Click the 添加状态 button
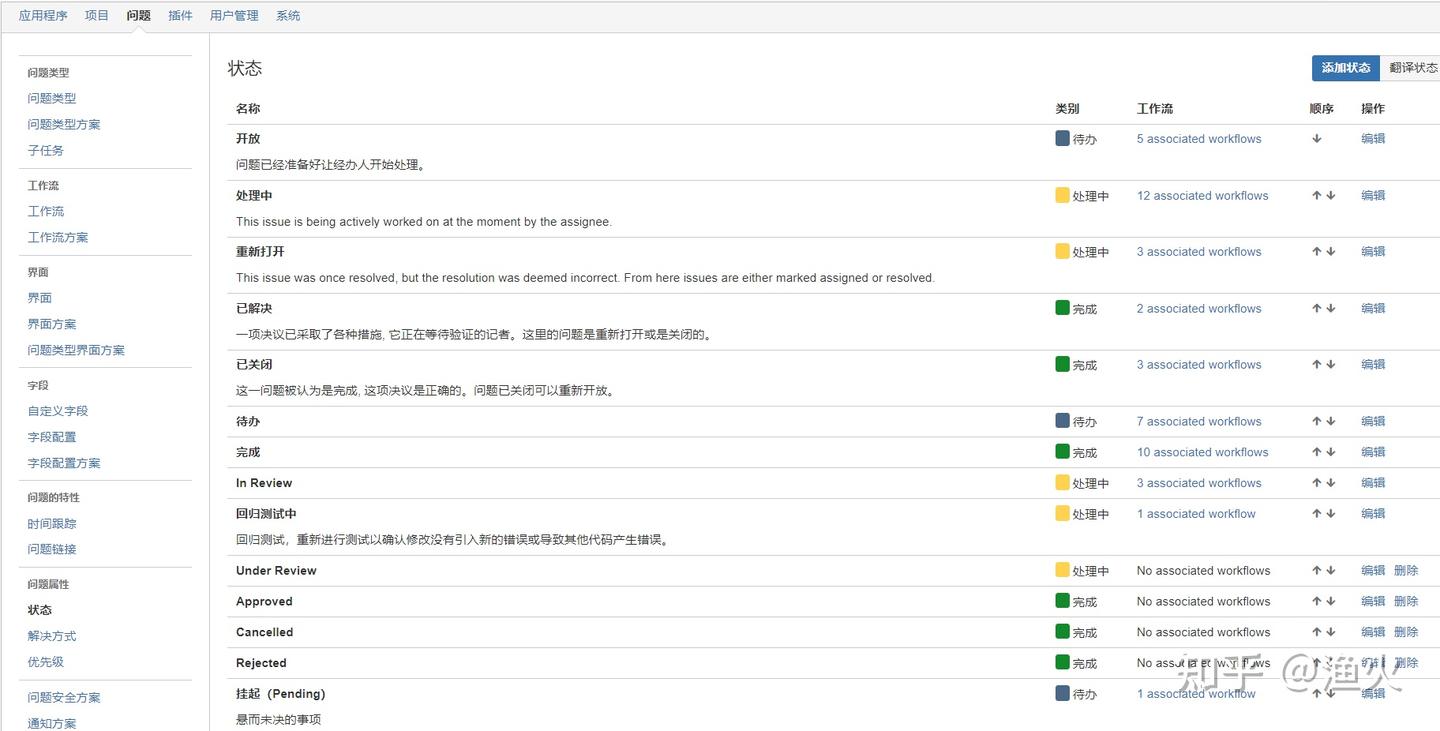This screenshot has width=1440, height=731. tap(1345, 68)
